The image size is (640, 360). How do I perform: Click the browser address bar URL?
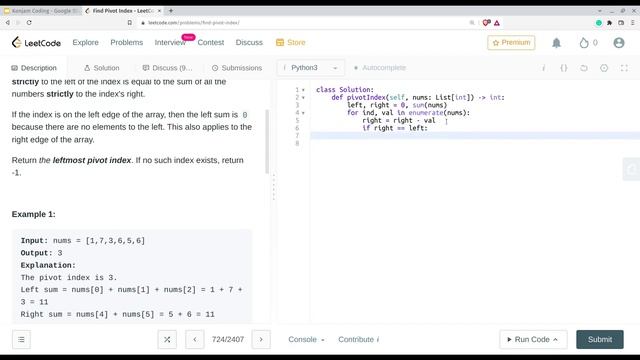[193, 23]
